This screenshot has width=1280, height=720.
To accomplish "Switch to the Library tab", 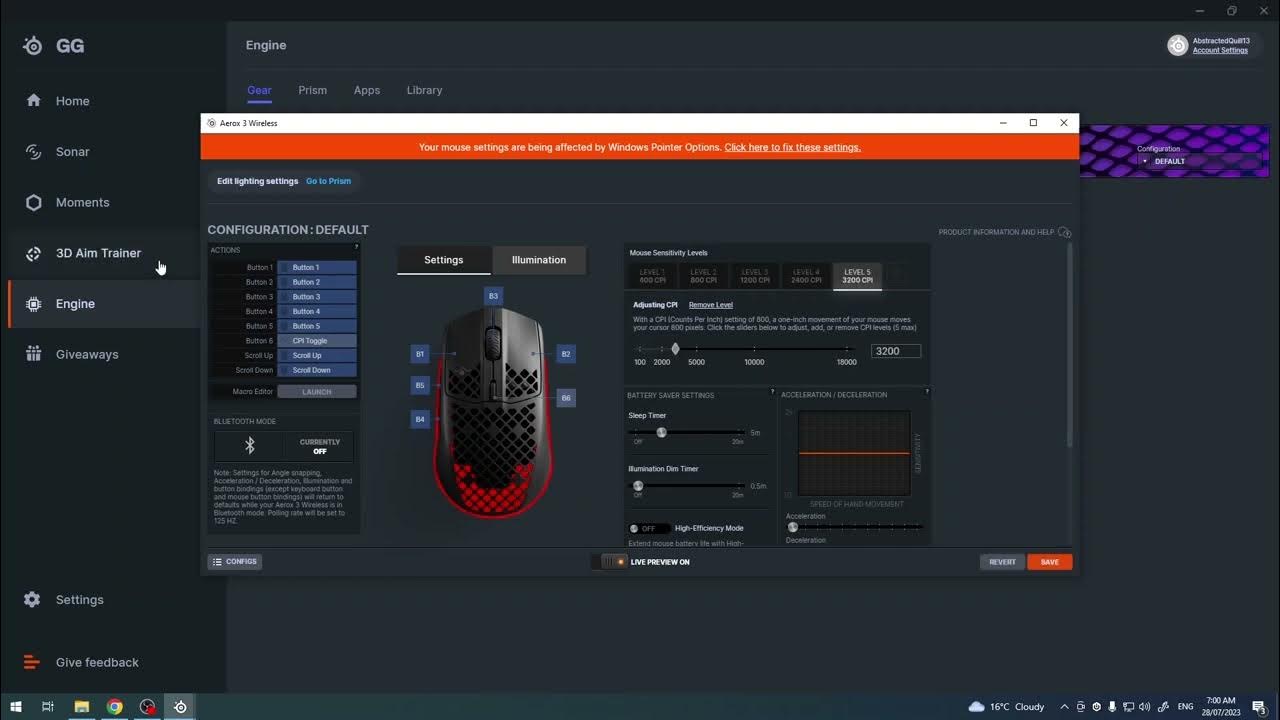I will click(x=424, y=90).
